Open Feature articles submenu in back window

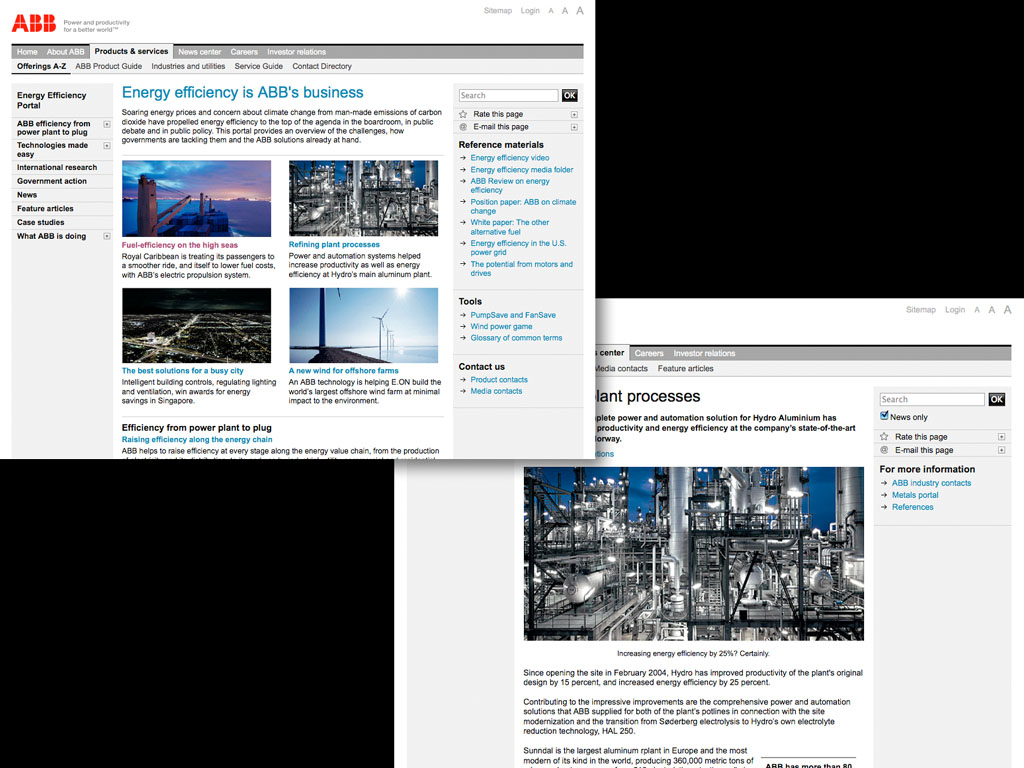(x=686, y=369)
